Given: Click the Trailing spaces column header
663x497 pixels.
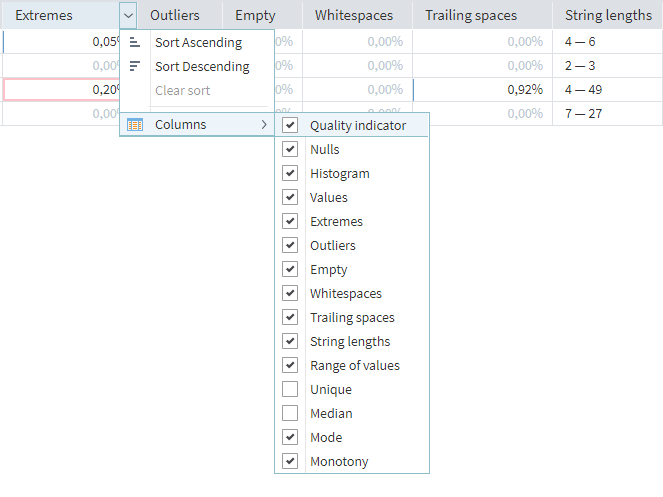Looking at the screenshot, I should (482, 16).
